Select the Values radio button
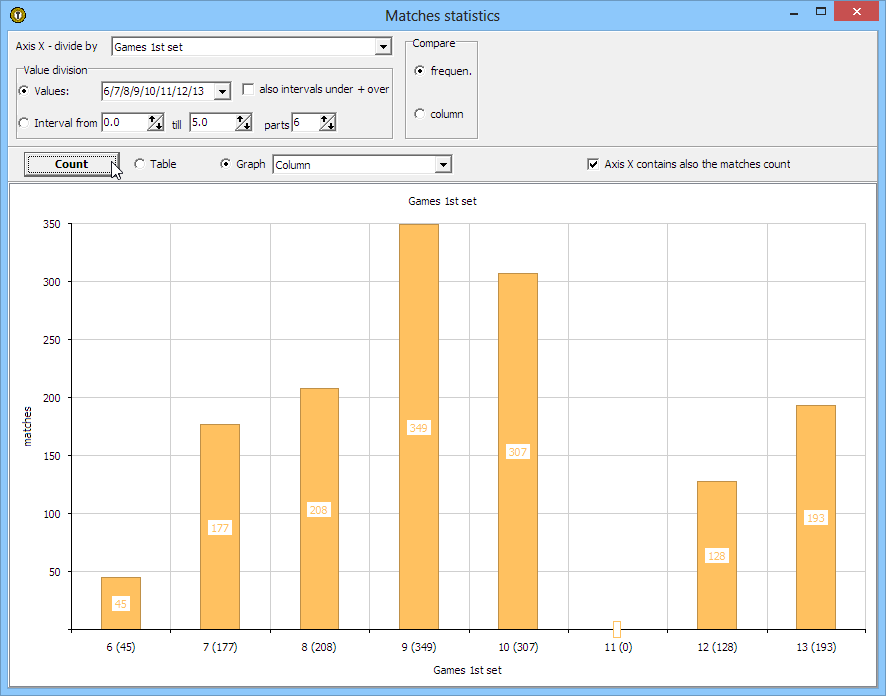This screenshot has height=696, width=886. coord(25,91)
